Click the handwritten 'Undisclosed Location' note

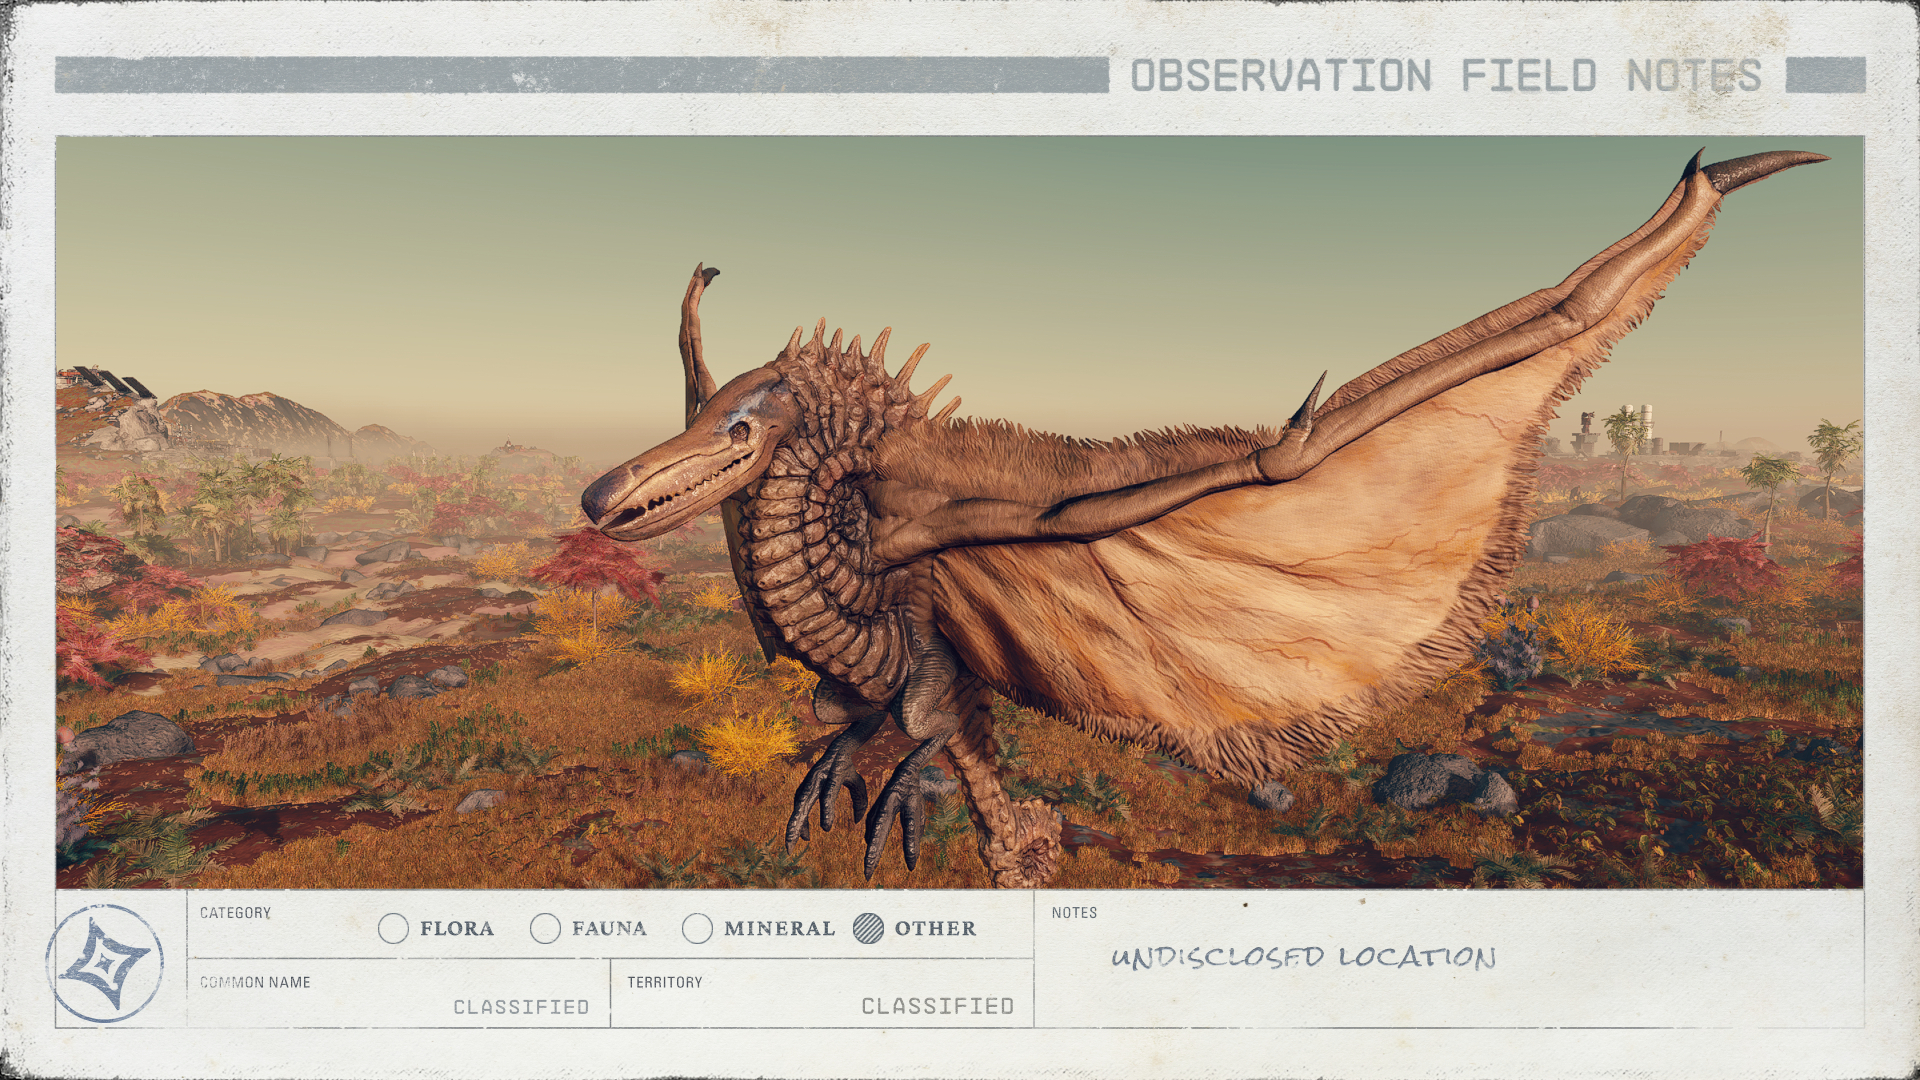coord(1303,957)
